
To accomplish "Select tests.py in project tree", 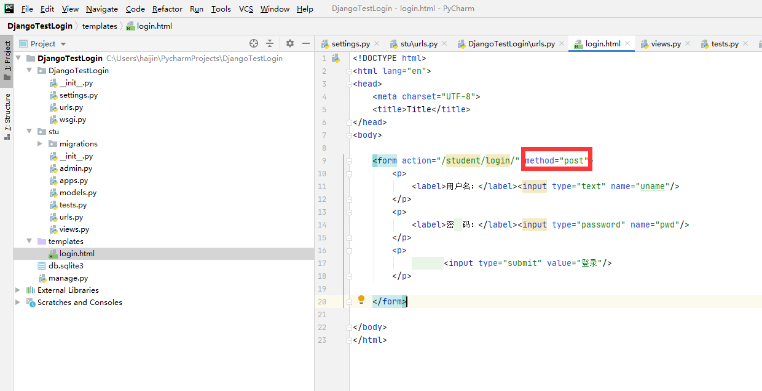I will [73, 205].
